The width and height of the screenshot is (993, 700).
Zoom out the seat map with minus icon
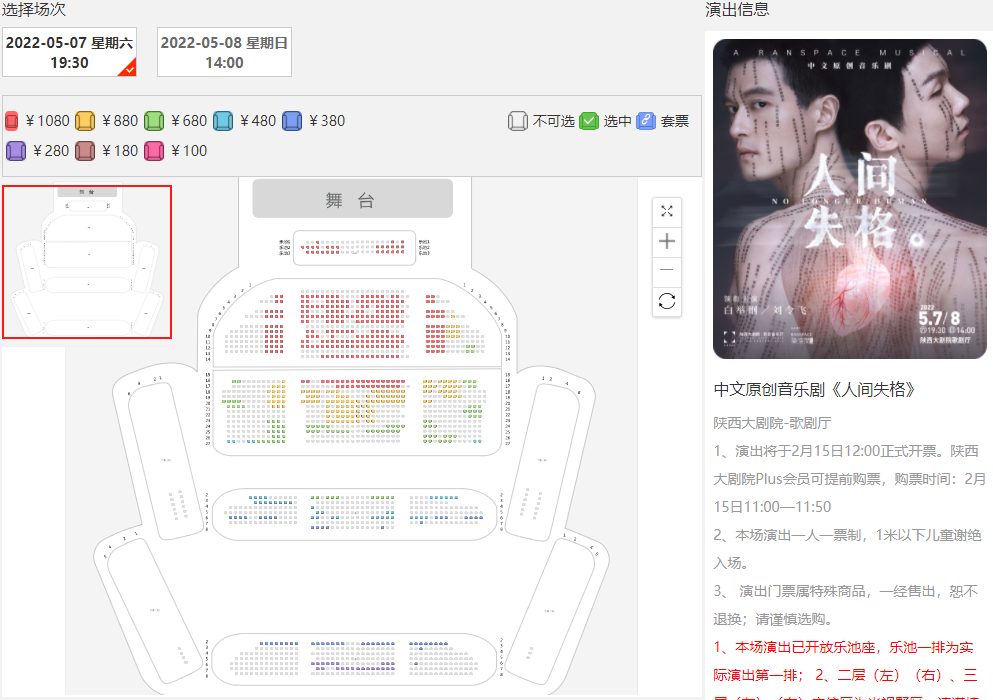[x=667, y=270]
